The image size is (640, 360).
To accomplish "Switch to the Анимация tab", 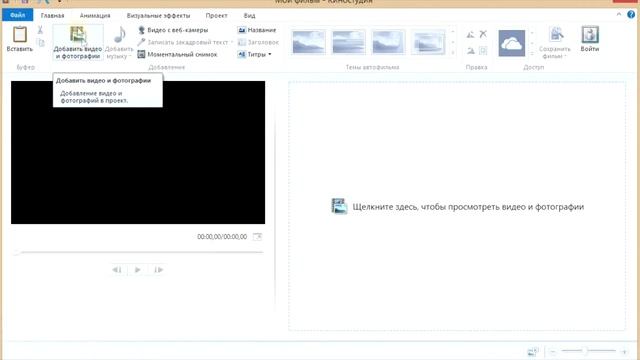I will [95, 16].
